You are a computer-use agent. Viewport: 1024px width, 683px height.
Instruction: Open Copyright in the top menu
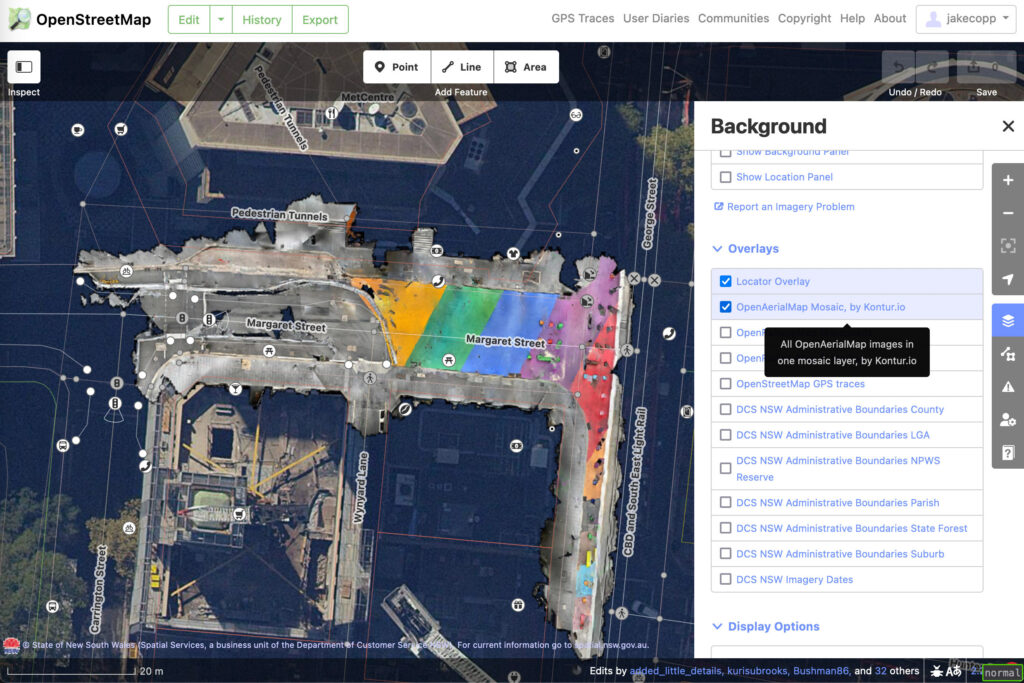pyautogui.click(x=804, y=18)
